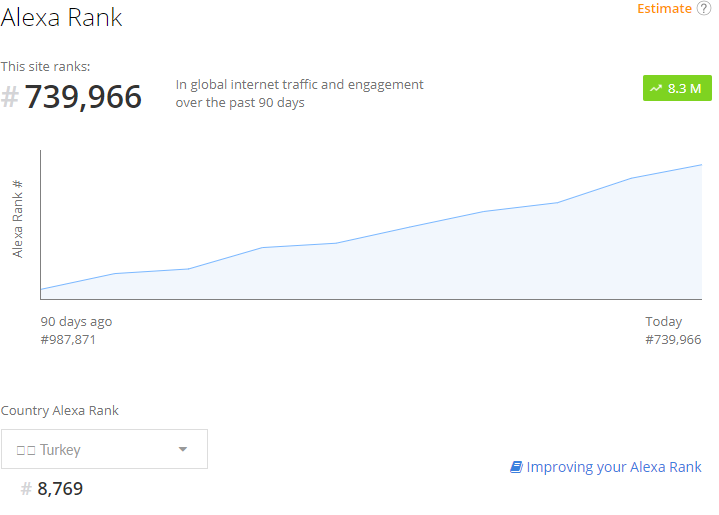Click the "Today" chart label
The width and height of the screenshot is (719, 515).
pos(664,322)
